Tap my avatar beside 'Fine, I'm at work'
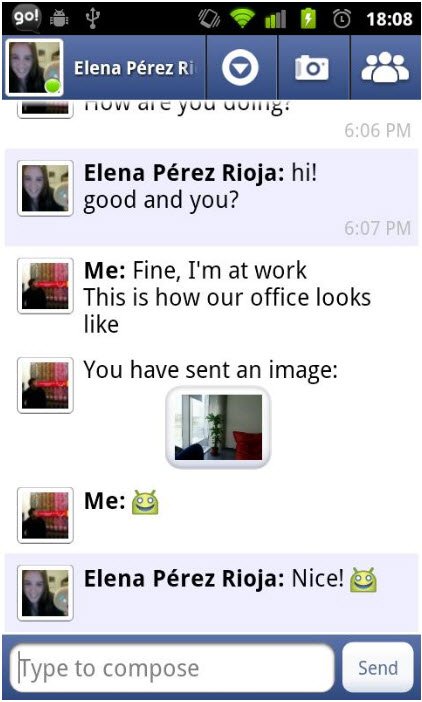422x702 pixels. [x=45, y=286]
